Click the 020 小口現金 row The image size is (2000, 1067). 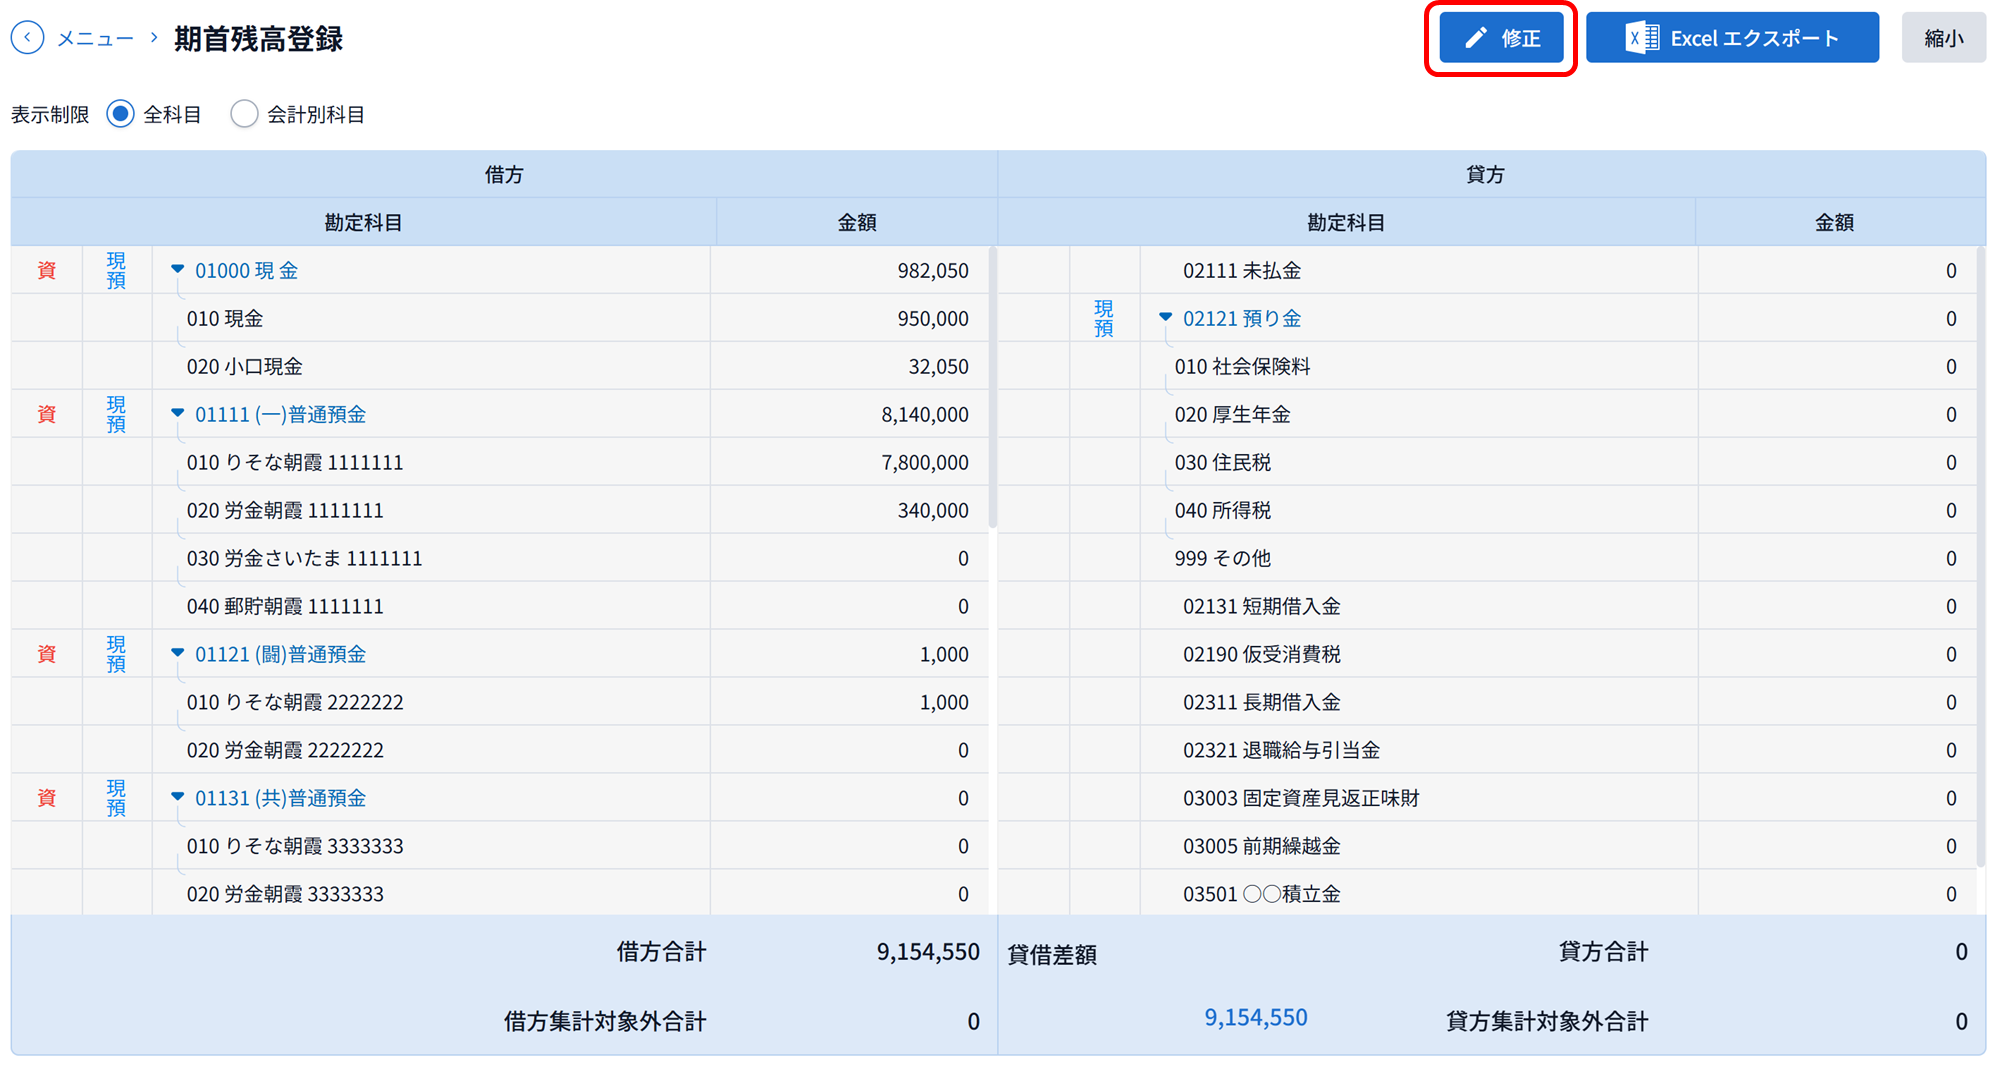pos(500,366)
